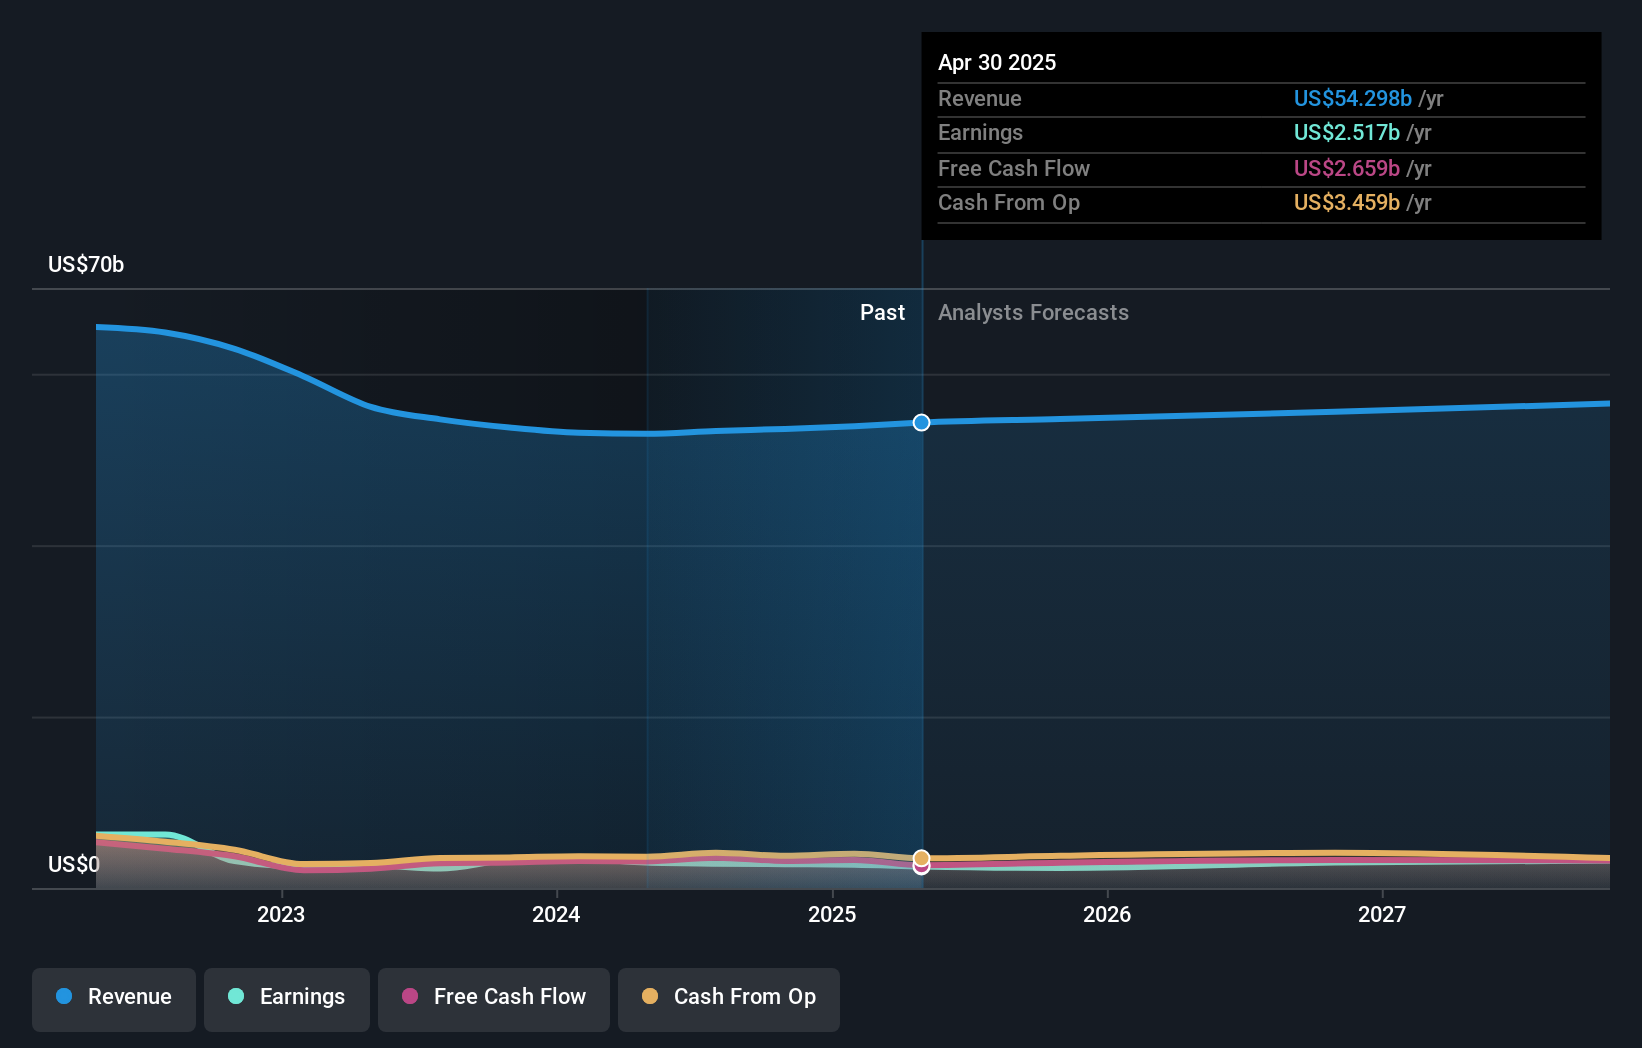Image resolution: width=1642 pixels, height=1048 pixels.
Task: Toggle the Earnings legend button
Action: [x=287, y=999]
